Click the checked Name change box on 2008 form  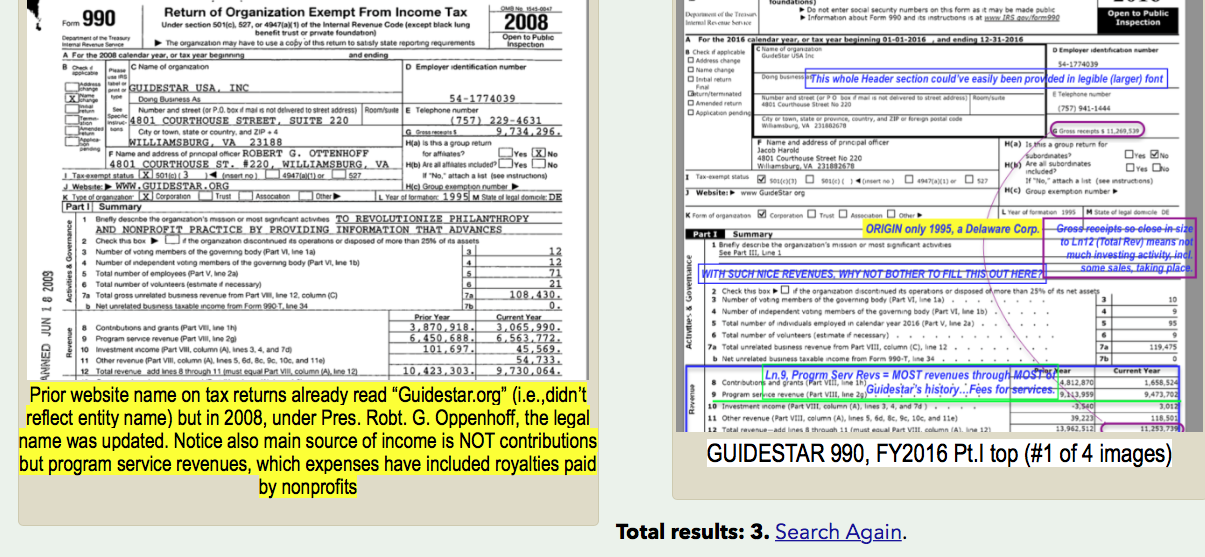(71, 99)
